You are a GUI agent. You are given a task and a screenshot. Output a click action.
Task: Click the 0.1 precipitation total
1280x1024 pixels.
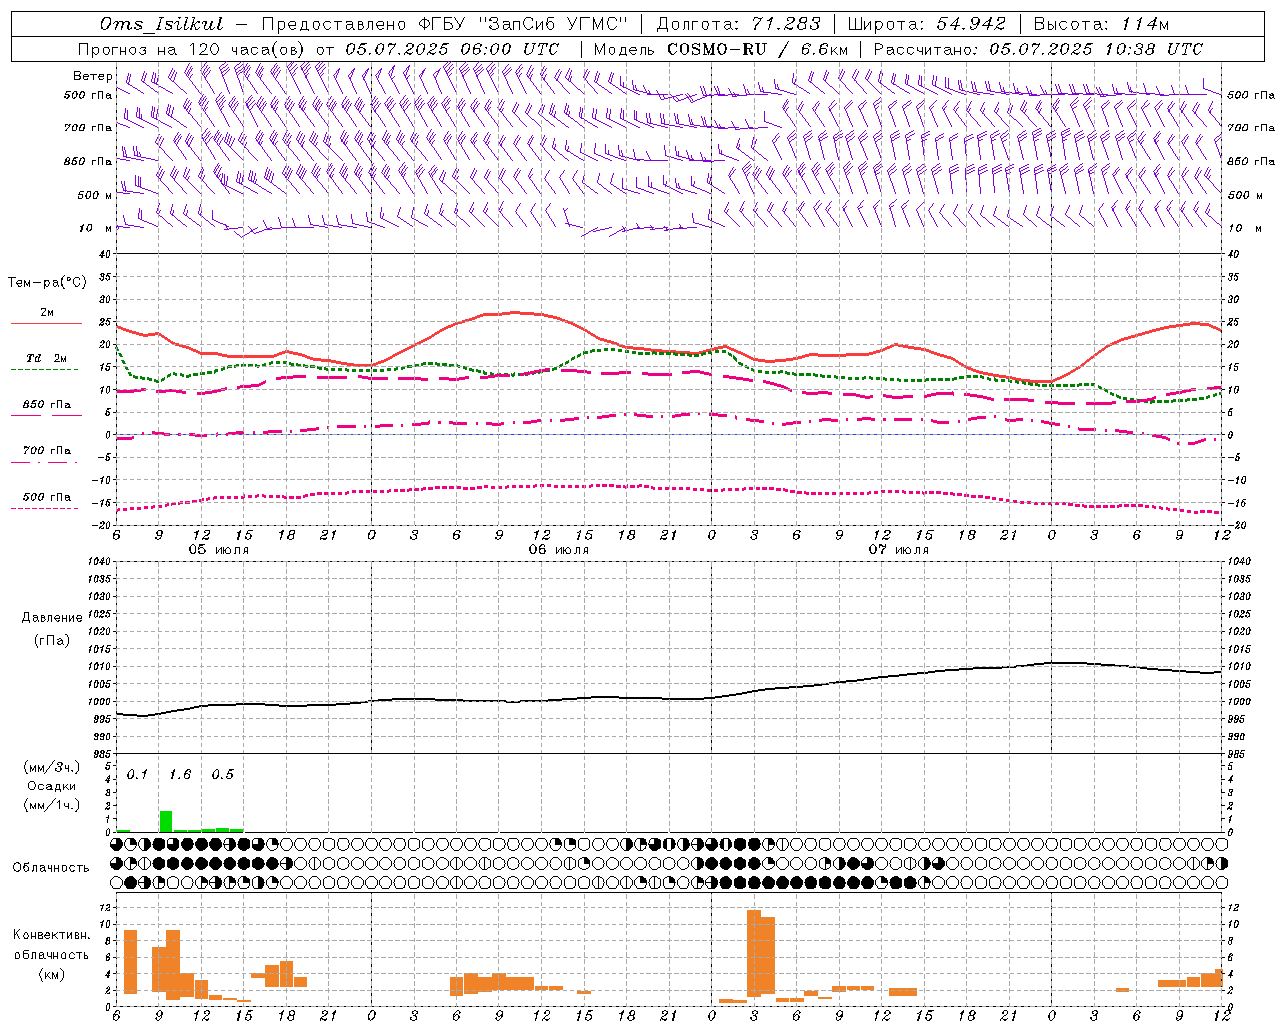[x=138, y=775]
